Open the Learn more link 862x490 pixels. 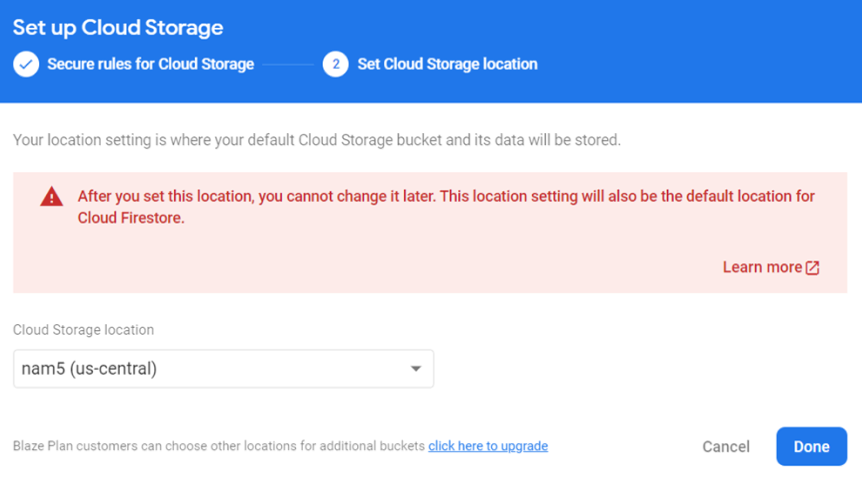coord(762,267)
